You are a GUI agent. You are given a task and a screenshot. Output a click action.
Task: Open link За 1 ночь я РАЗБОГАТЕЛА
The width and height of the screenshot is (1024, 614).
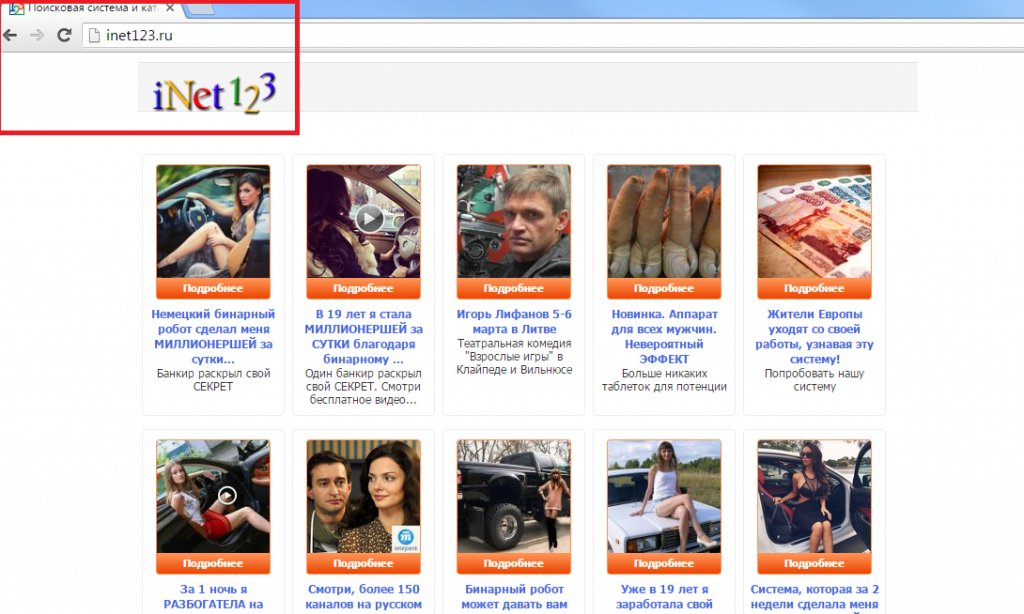[213, 597]
